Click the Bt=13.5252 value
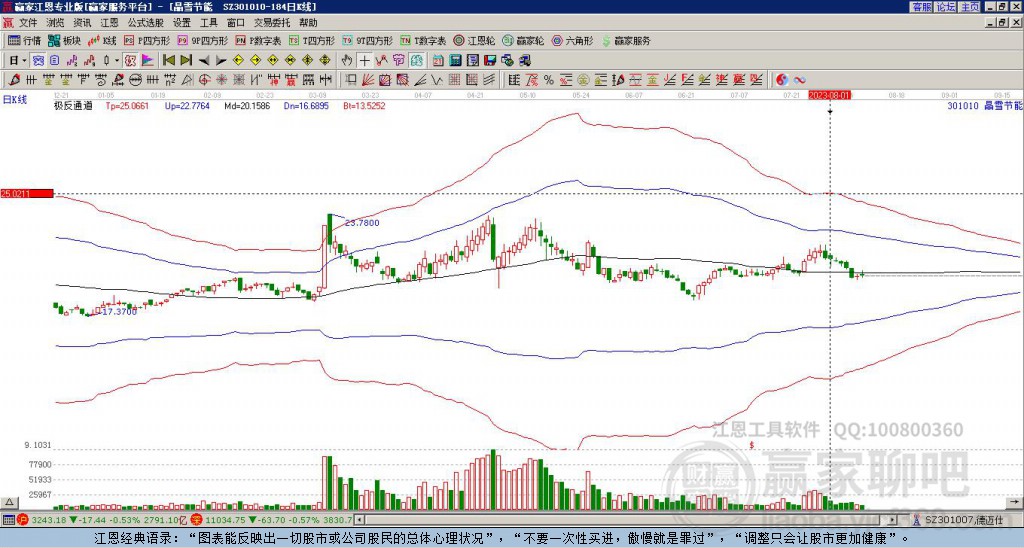Image resolution: width=1024 pixels, height=548 pixels. [x=364, y=105]
